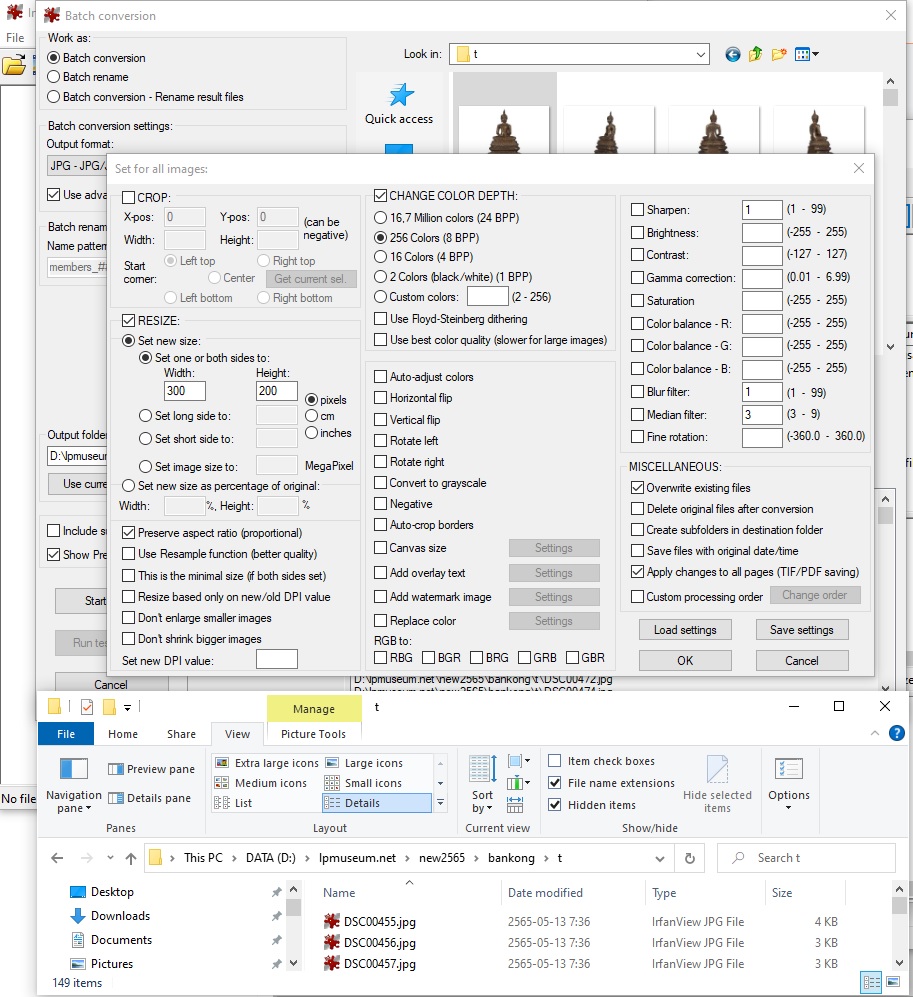Screen dimensions: 913x997
Task: Open the Look in folder dropdown
Action: [701, 54]
